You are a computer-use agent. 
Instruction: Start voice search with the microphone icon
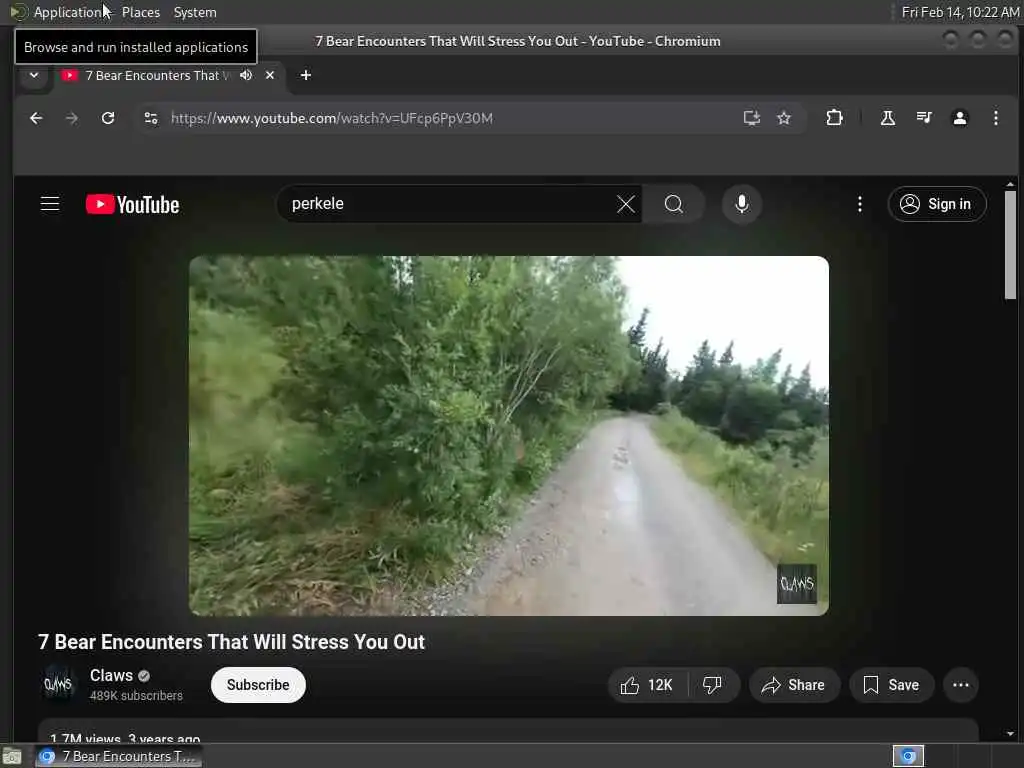click(741, 204)
